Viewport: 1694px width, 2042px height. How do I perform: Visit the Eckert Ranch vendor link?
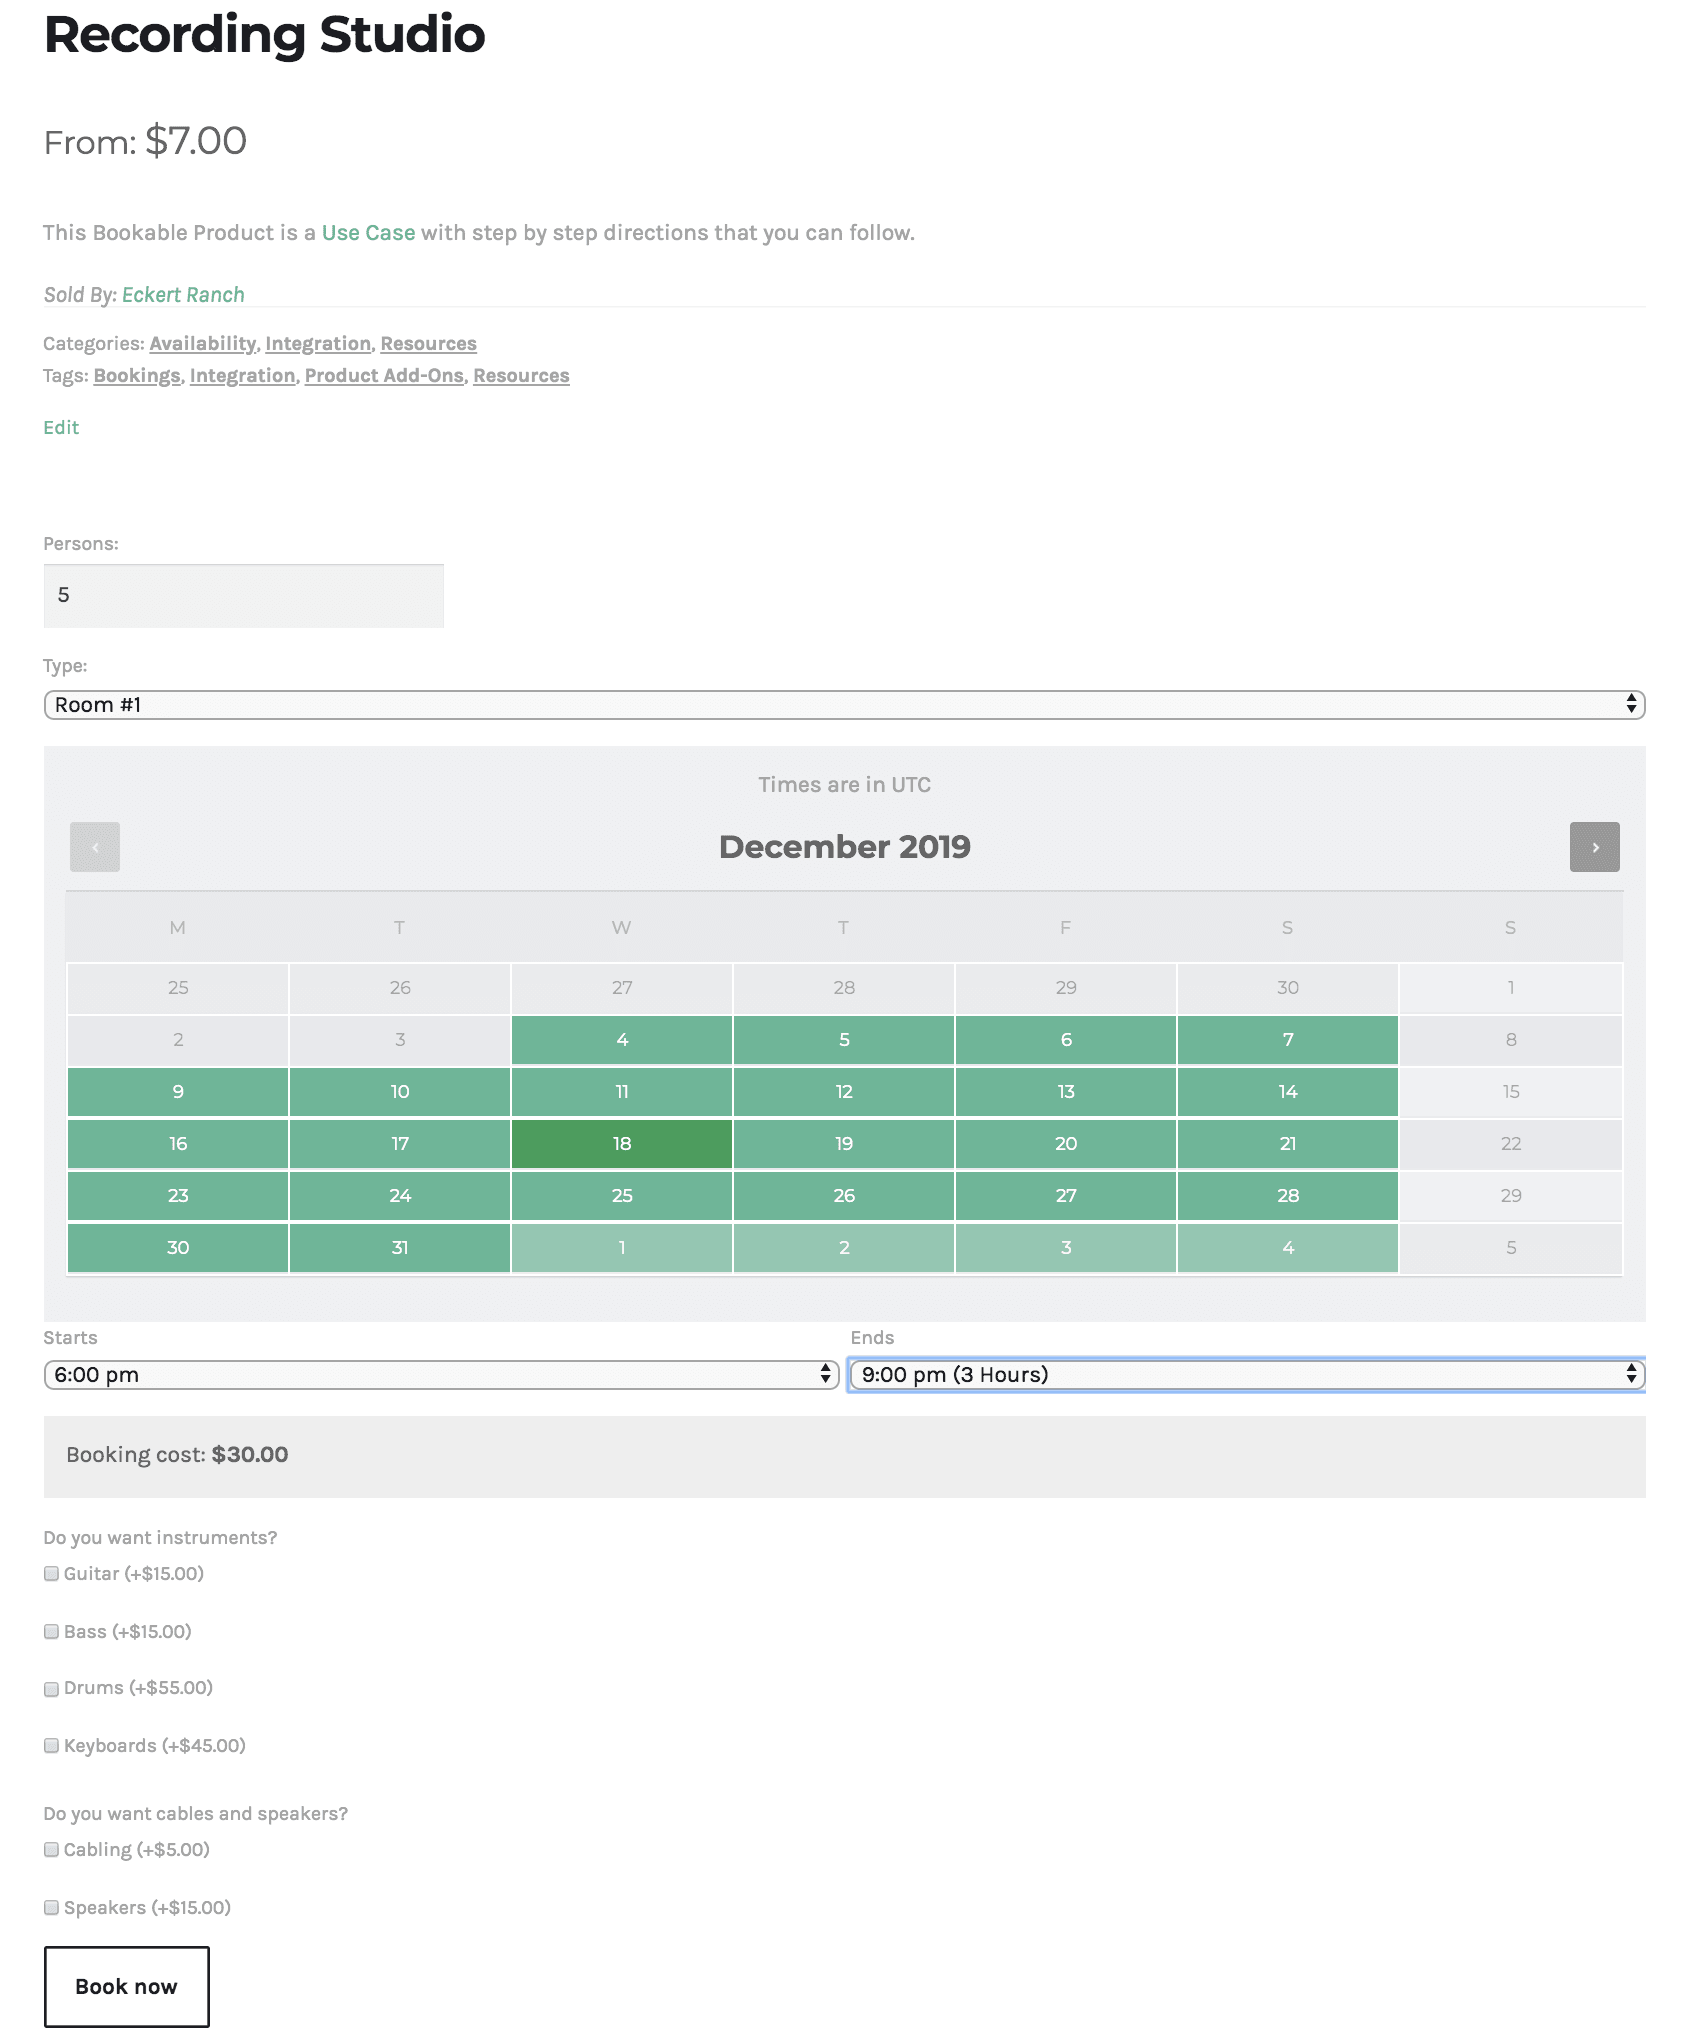183,295
